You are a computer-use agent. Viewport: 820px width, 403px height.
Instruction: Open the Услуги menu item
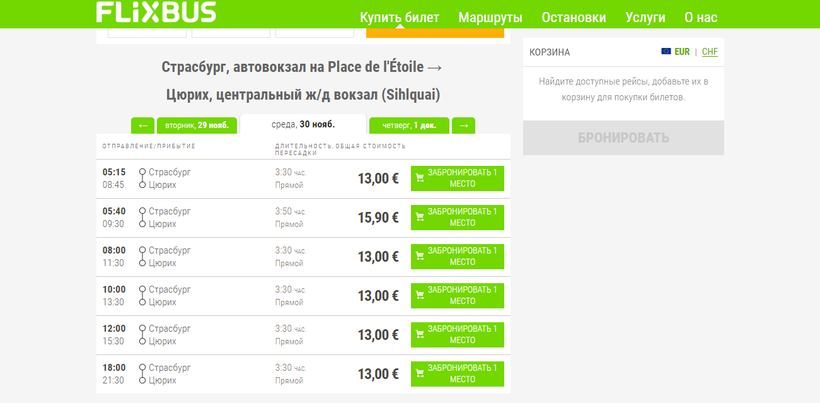pyautogui.click(x=645, y=18)
